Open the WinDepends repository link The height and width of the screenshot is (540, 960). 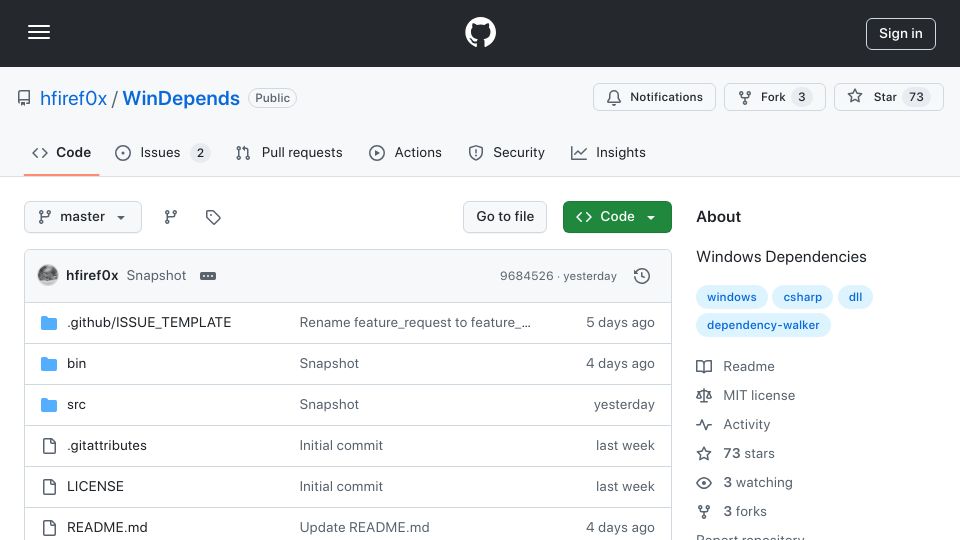tap(181, 98)
